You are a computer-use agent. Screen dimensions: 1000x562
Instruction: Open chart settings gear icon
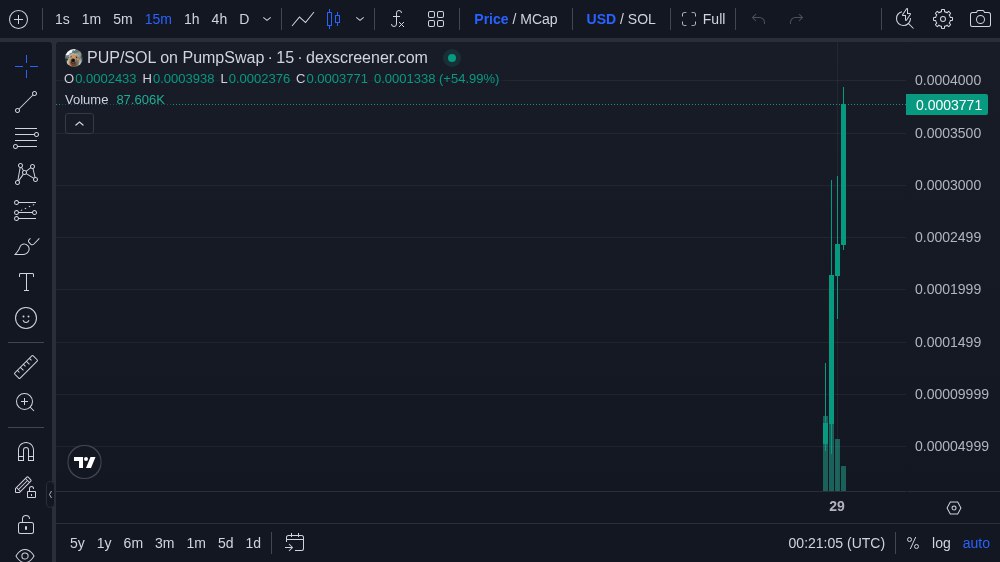tap(942, 19)
